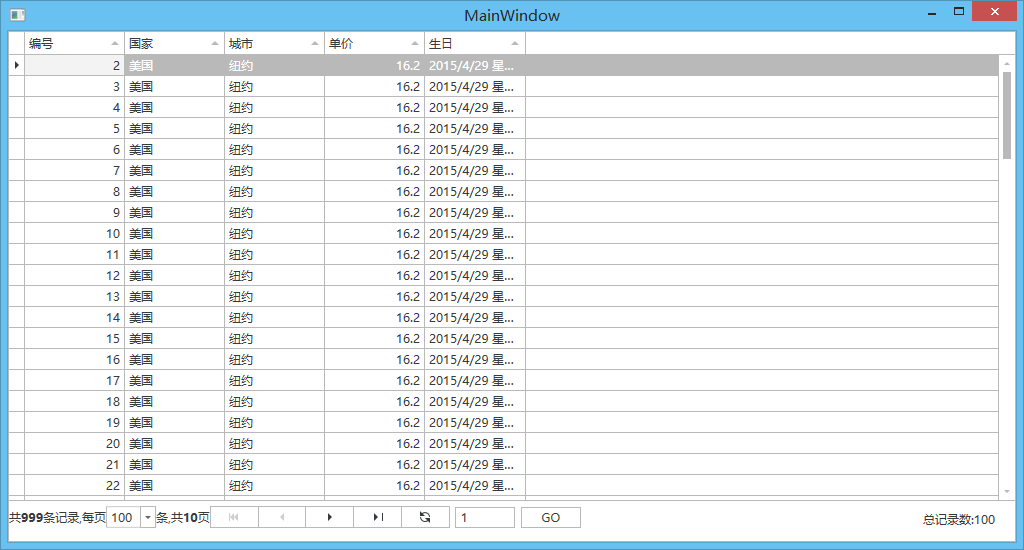
Task: Select the 生日 cell in row 19
Action: [x=475, y=422]
